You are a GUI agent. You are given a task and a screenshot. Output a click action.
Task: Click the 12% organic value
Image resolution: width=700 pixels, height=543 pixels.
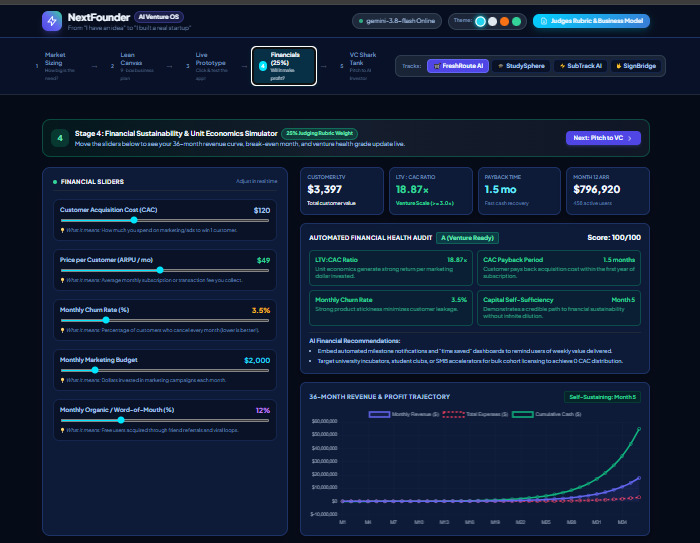(x=262, y=410)
